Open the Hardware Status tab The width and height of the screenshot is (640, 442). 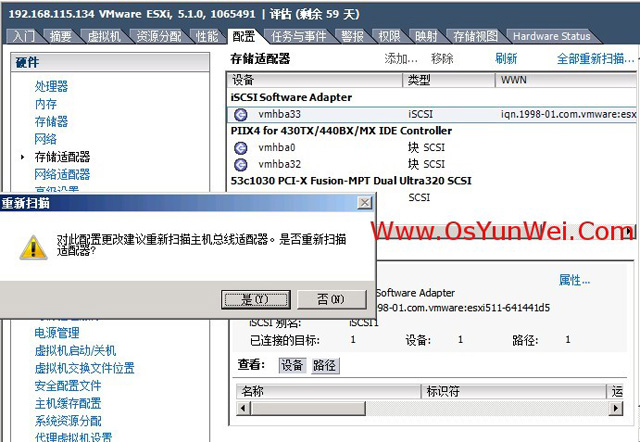coord(551,36)
